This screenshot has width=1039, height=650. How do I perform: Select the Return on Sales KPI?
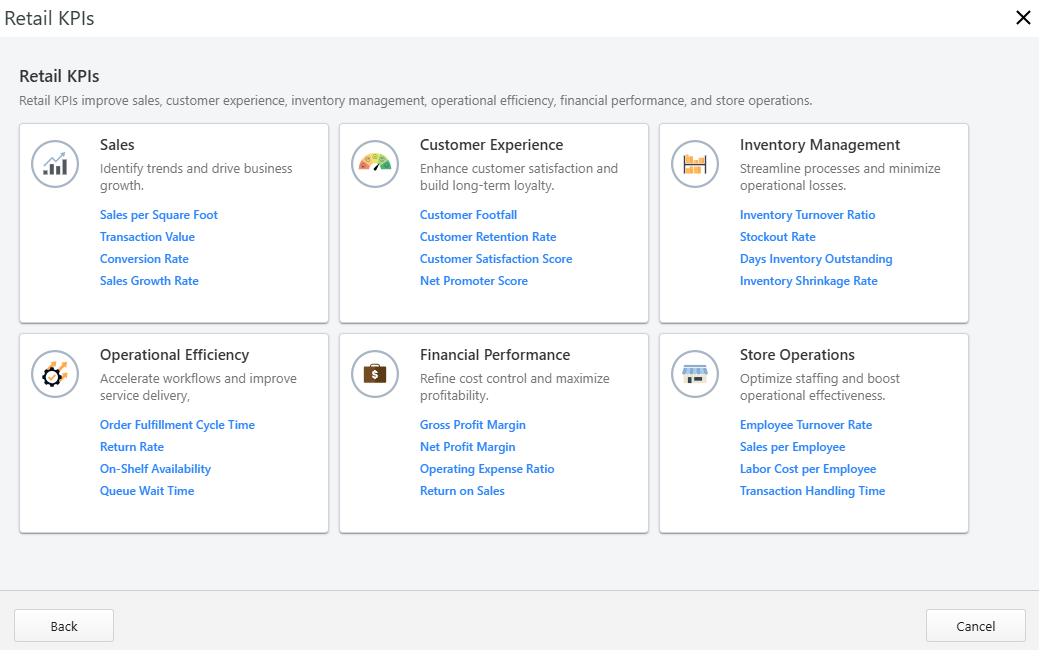(462, 490)
